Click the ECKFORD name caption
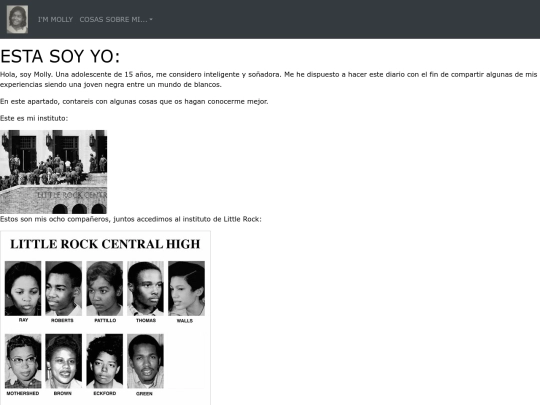Viewport: 540px width, 405px height. [105, 393]
